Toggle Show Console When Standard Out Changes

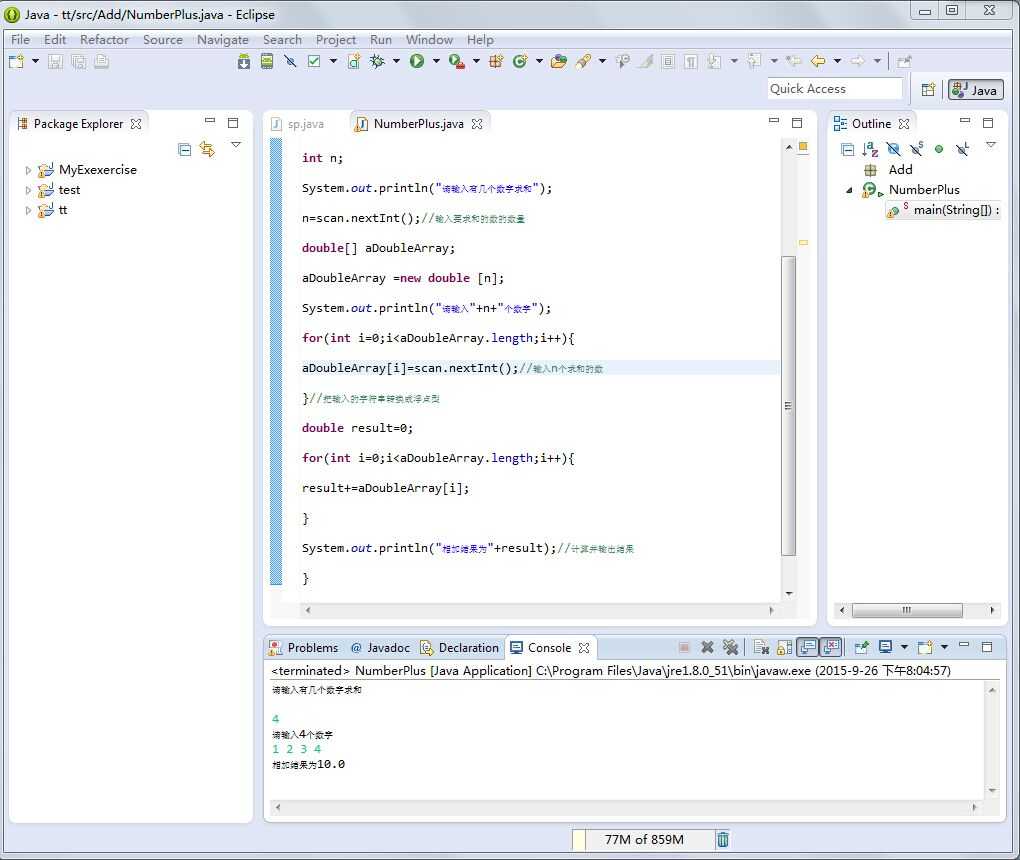pos(808,647)
